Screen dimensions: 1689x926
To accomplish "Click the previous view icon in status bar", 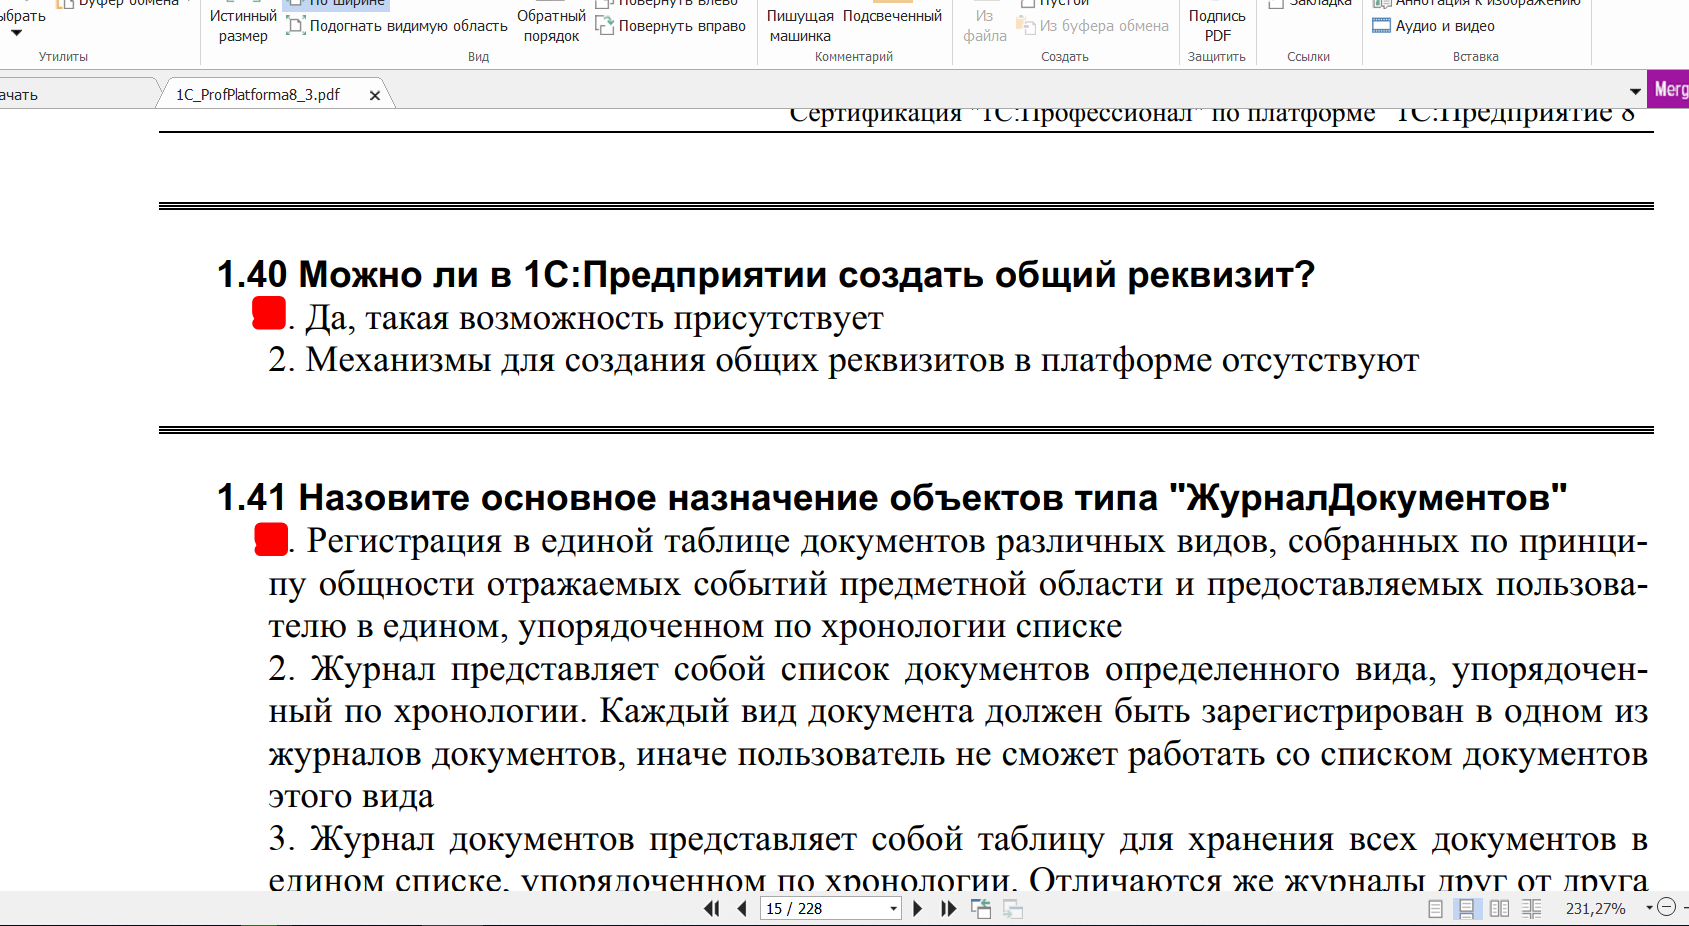I will [981, 908].
